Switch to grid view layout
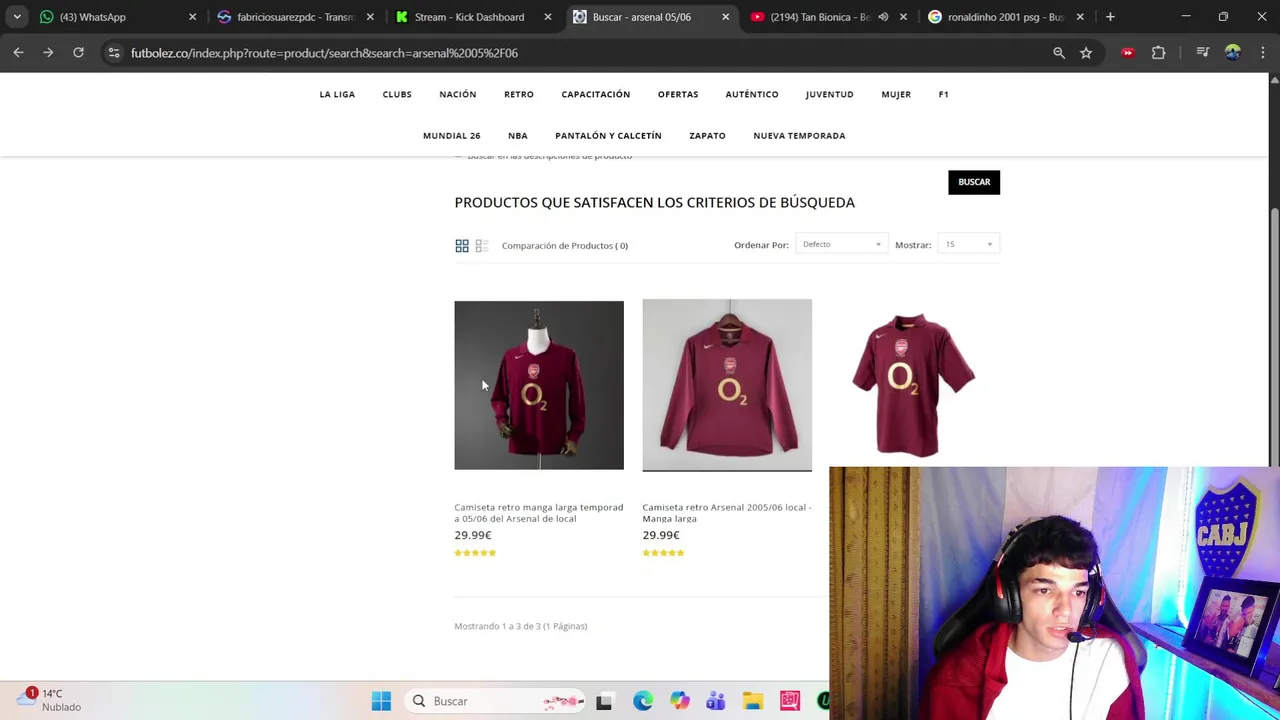This screenshot has width=1280, height=720. pyautogui.click(x=462, y=245)
